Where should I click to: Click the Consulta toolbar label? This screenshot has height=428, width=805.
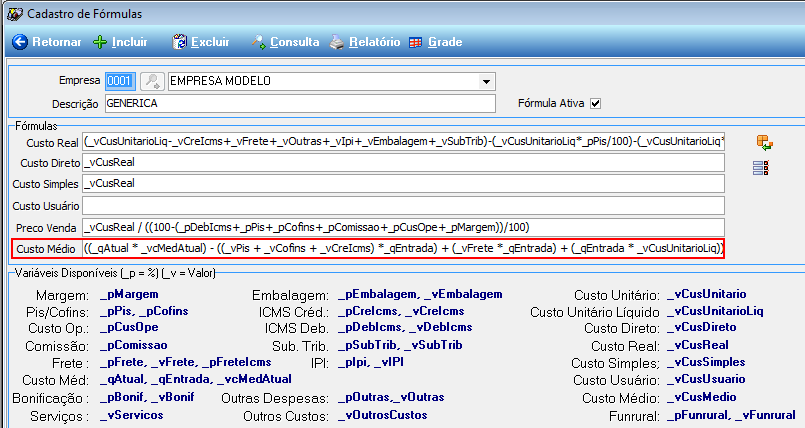pyautogui.click(x=295, y=42)
